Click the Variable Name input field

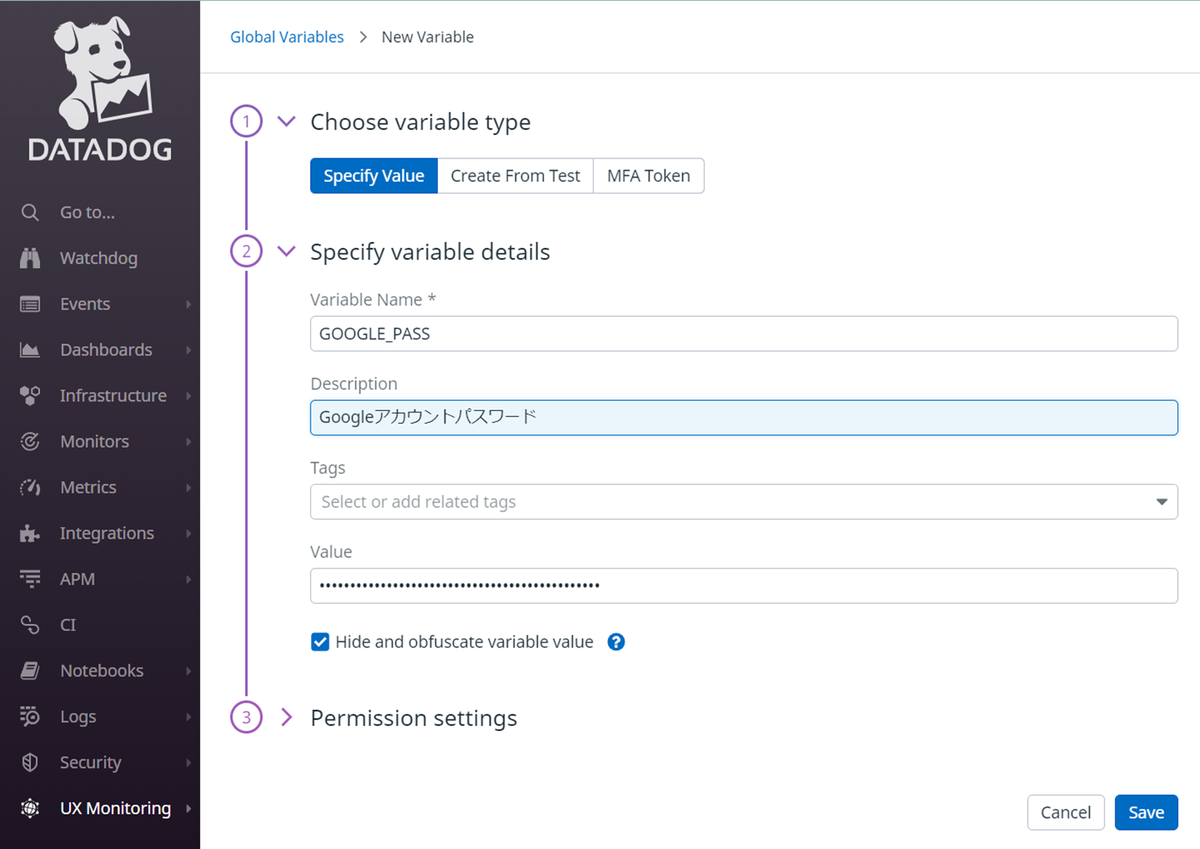point(743,334)
